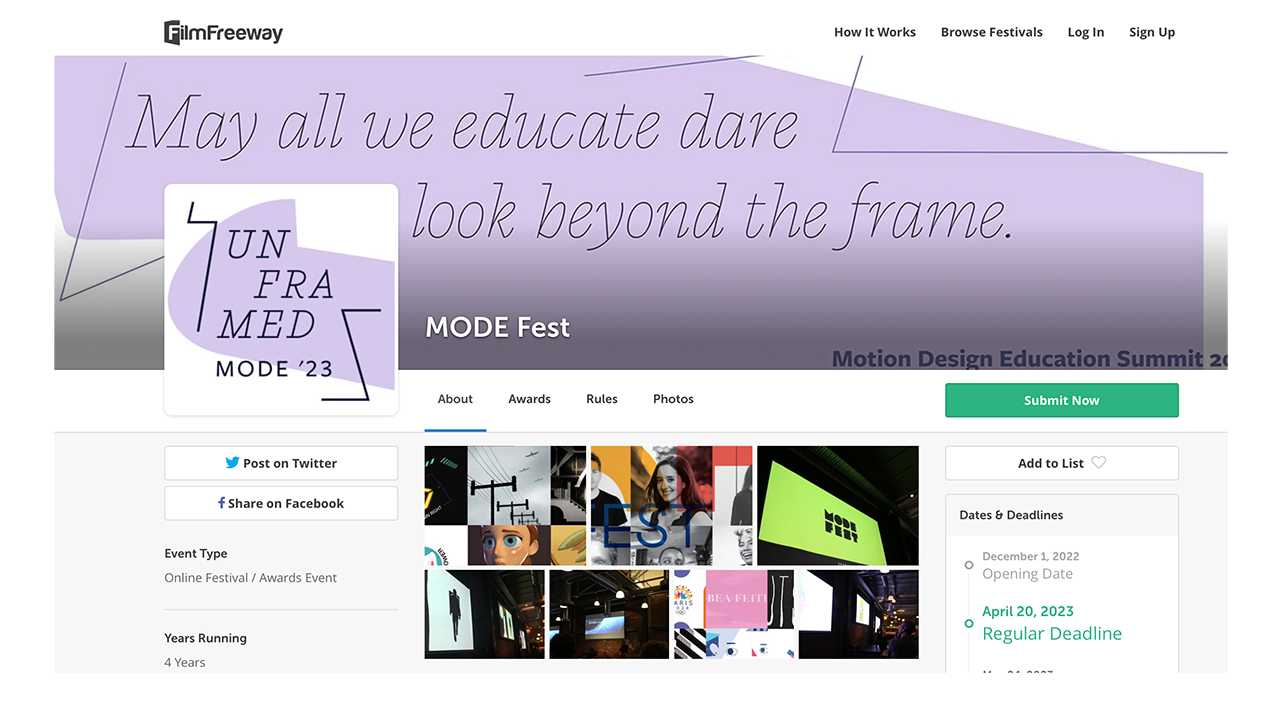Click Log In link
The image size is (1280, 720).
(x=1086, y=32)
